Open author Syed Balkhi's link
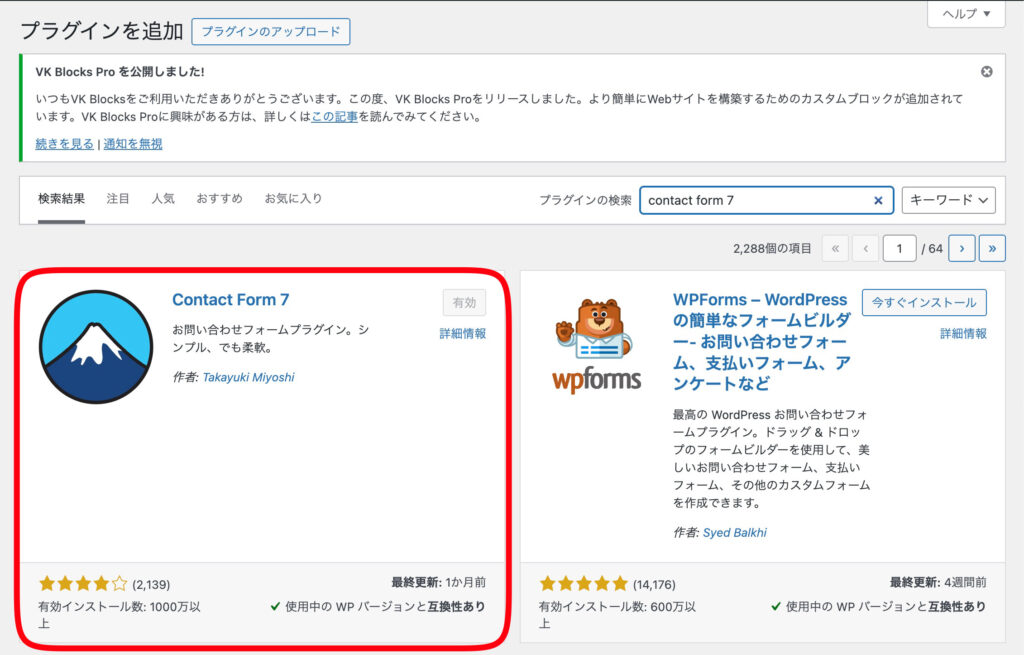This screenshot has width=1024, height=655. (x=735, y=532)
